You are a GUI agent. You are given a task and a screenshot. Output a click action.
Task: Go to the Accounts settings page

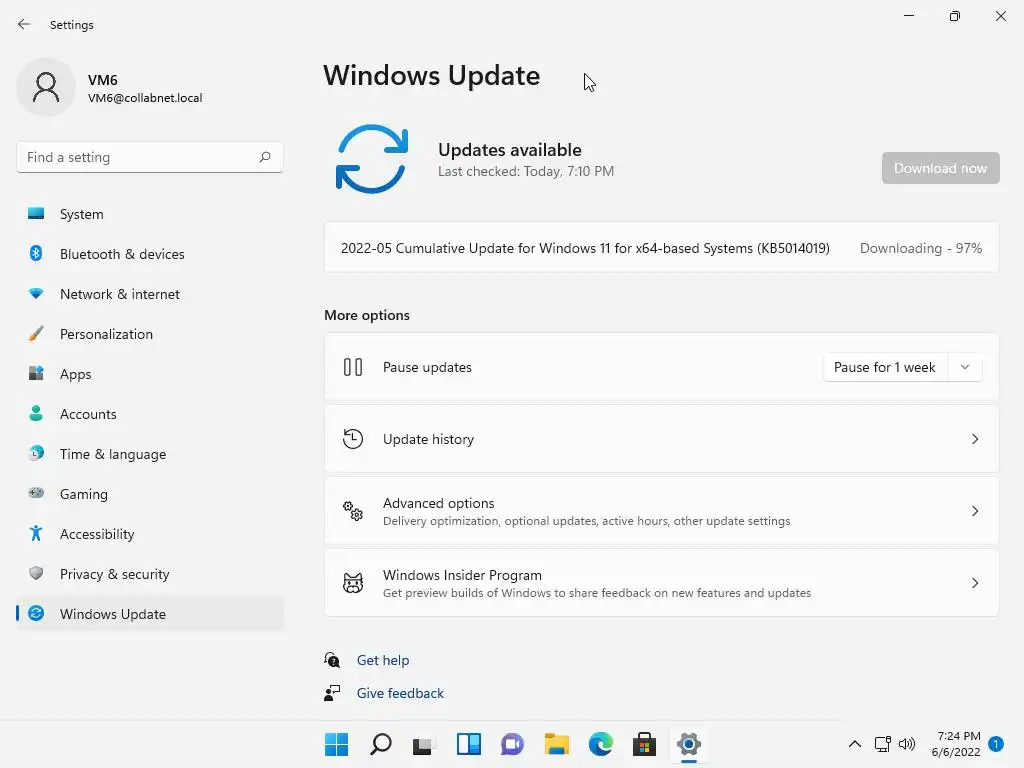[x=150, y=413]
